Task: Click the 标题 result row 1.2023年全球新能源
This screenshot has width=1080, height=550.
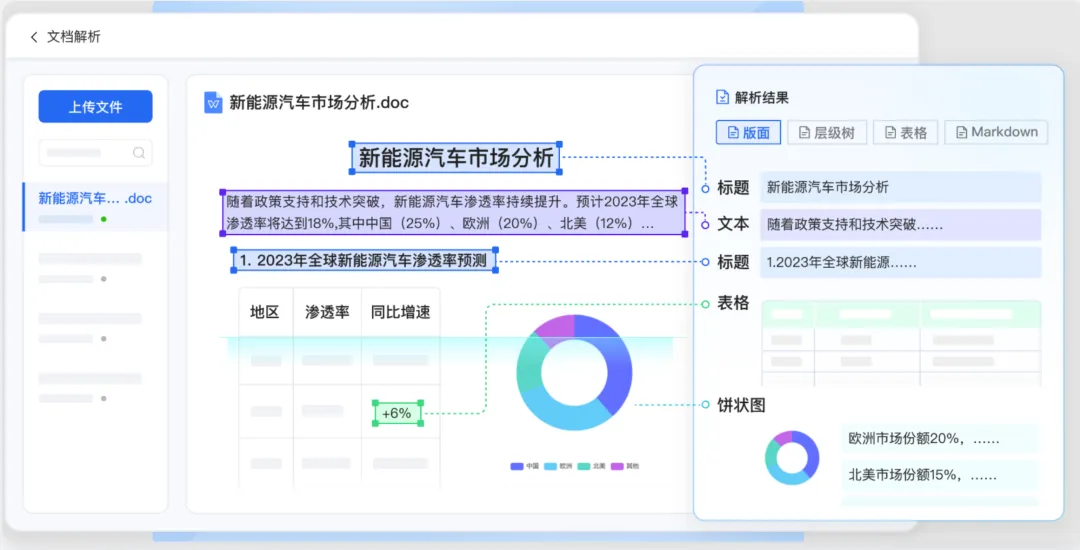Action: click(x=900, y=262)
